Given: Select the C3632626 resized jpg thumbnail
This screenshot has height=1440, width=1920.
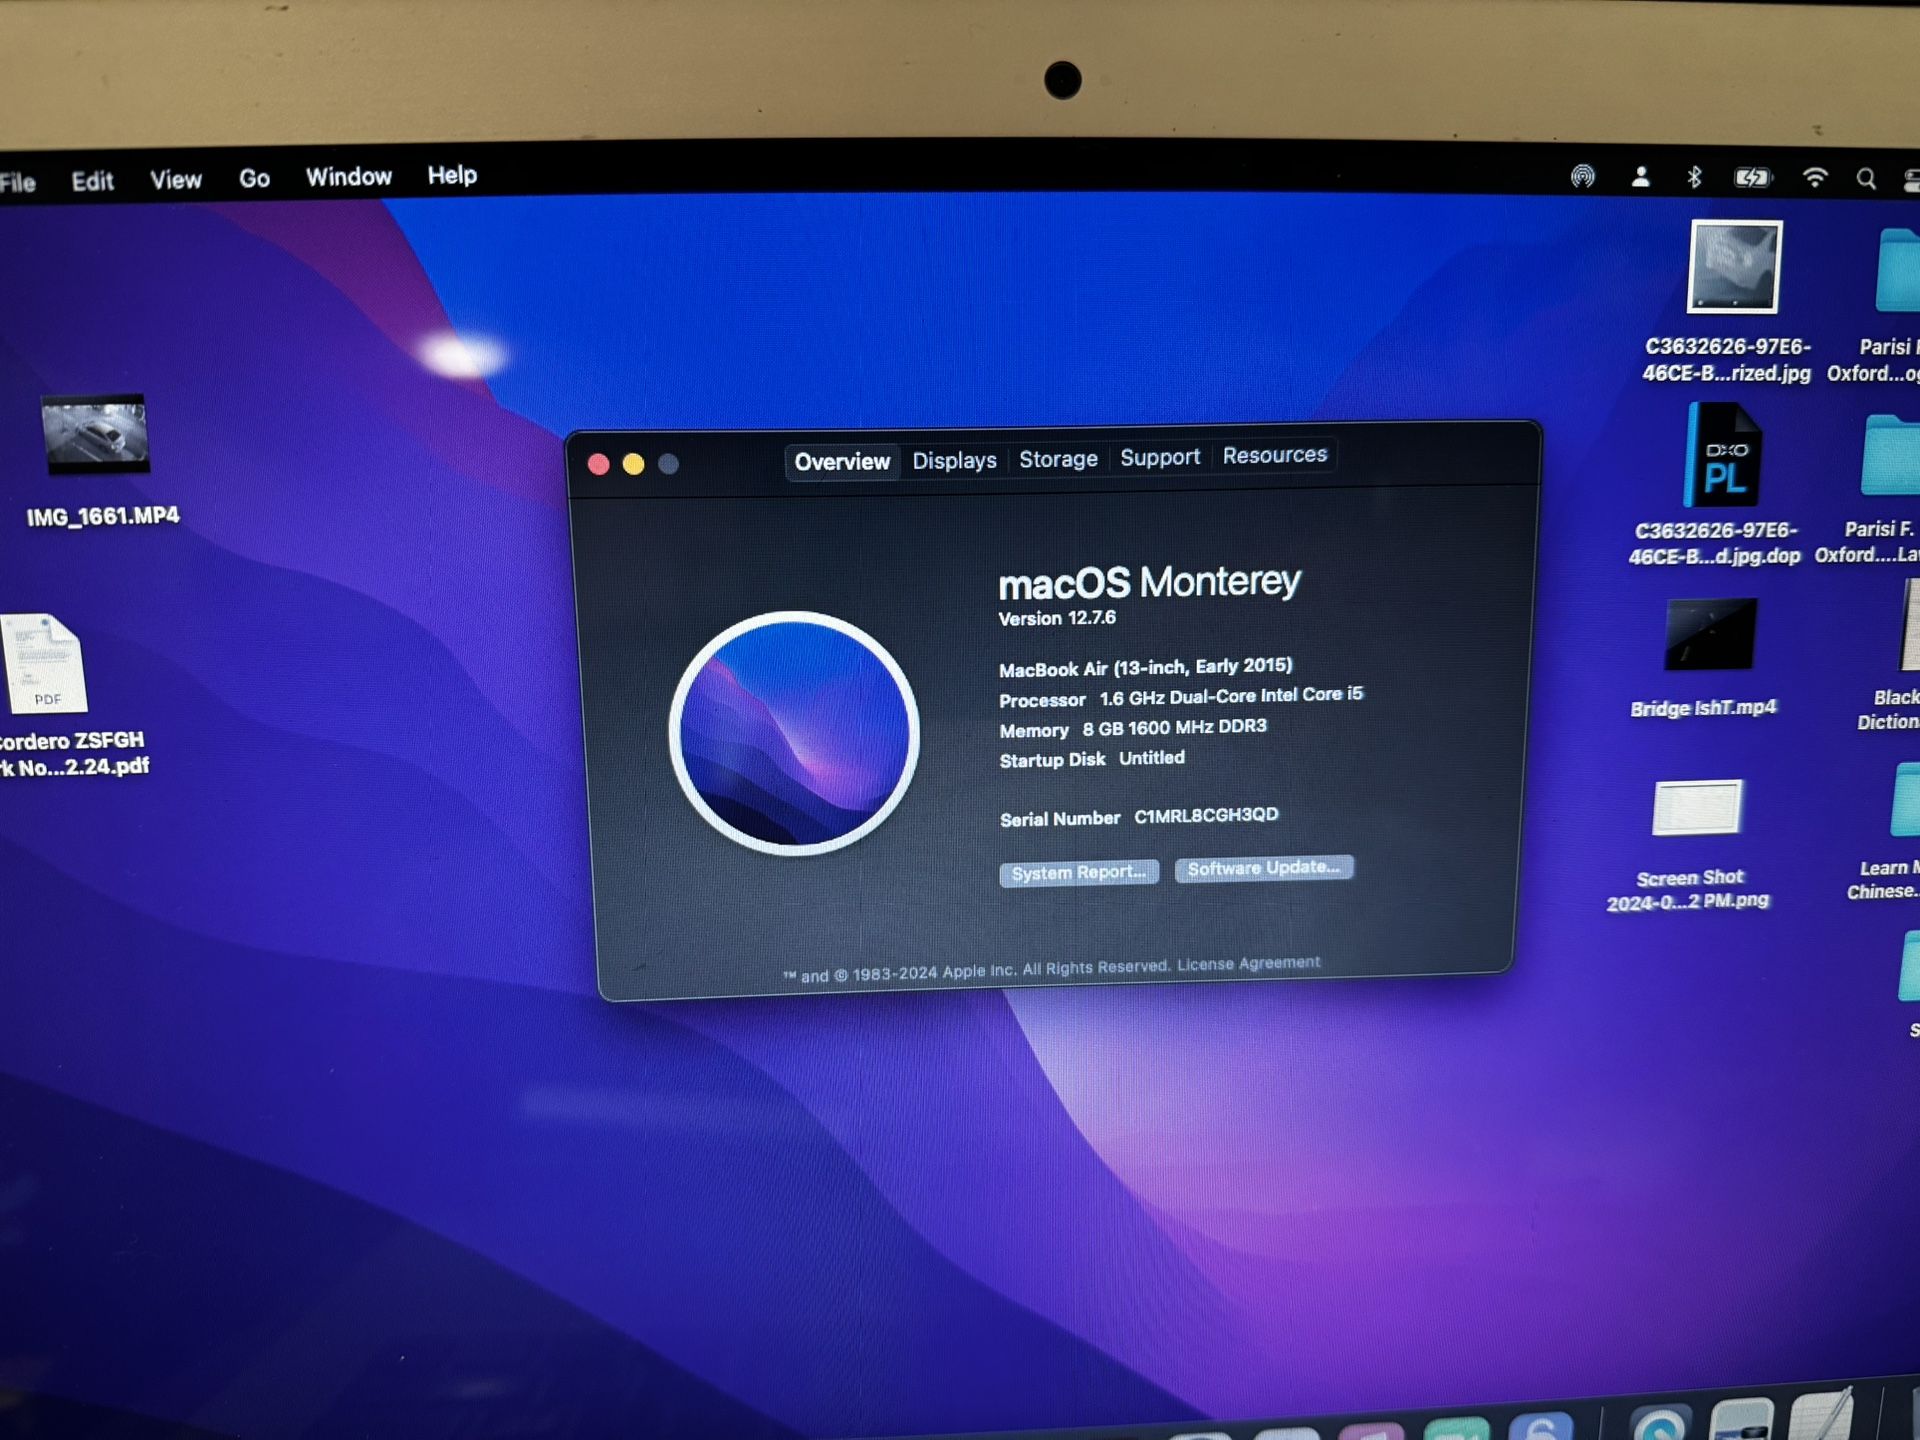Looking at the screenshot, I should (x=1734, y=267).
